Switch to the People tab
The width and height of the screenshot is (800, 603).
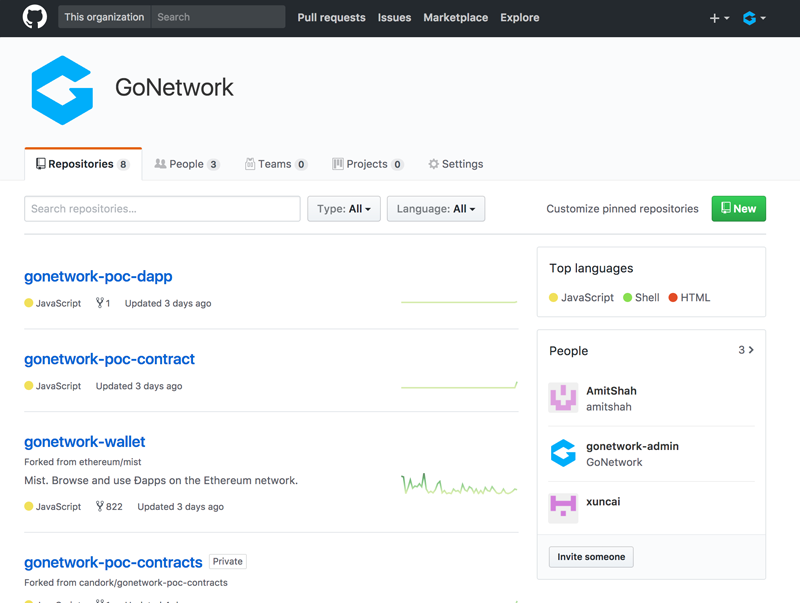(187, 164)
